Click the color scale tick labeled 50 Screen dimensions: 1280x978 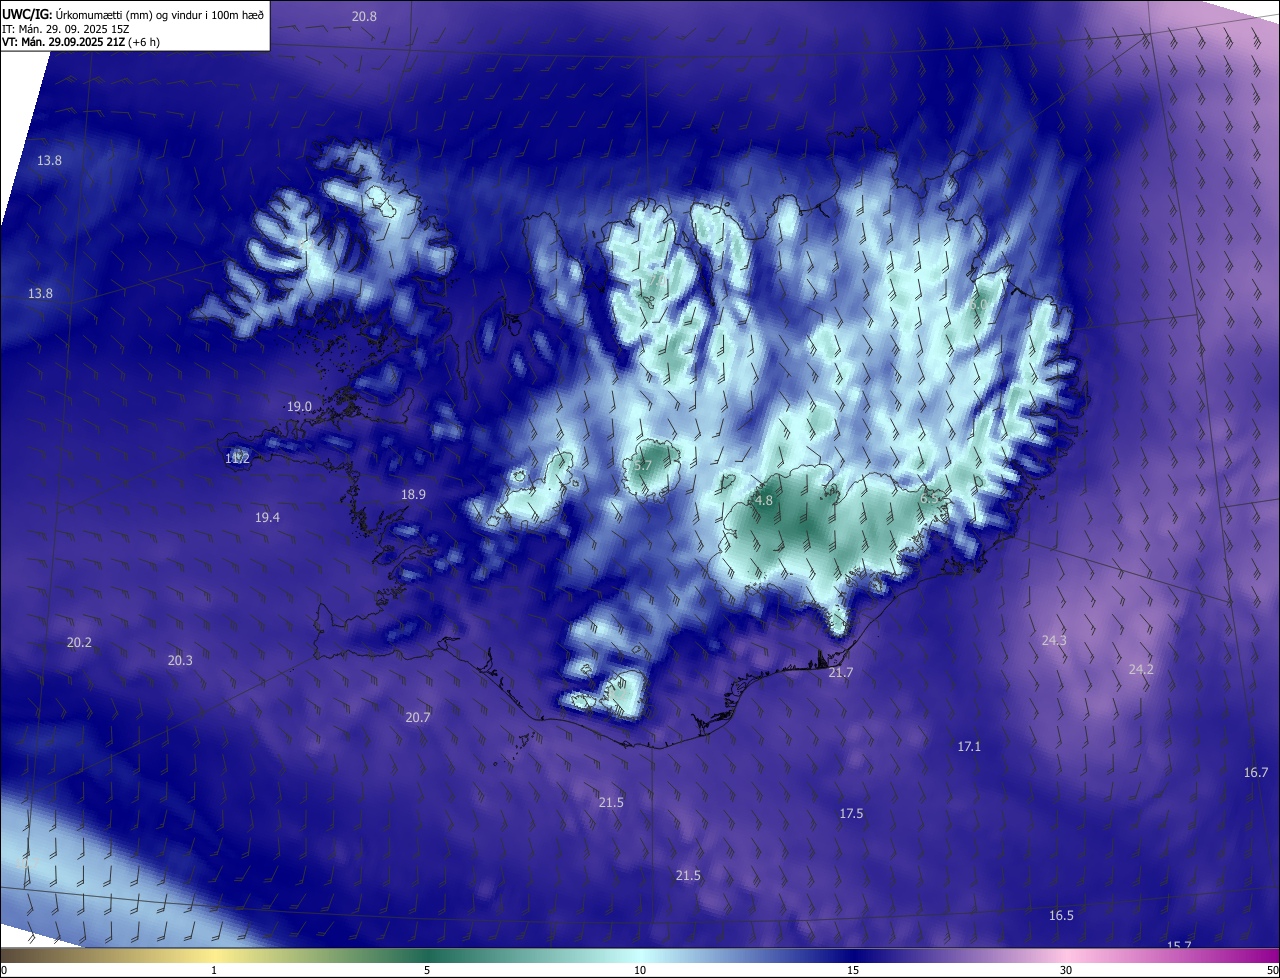(1272, 970)
